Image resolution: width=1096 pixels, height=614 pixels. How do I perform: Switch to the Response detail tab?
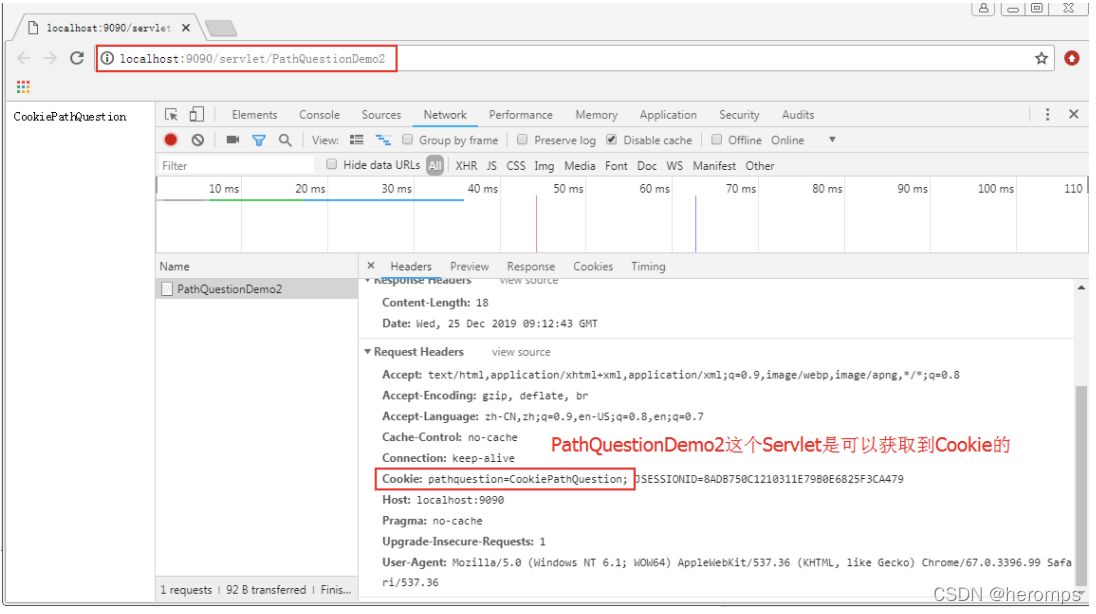pos(531,266)
